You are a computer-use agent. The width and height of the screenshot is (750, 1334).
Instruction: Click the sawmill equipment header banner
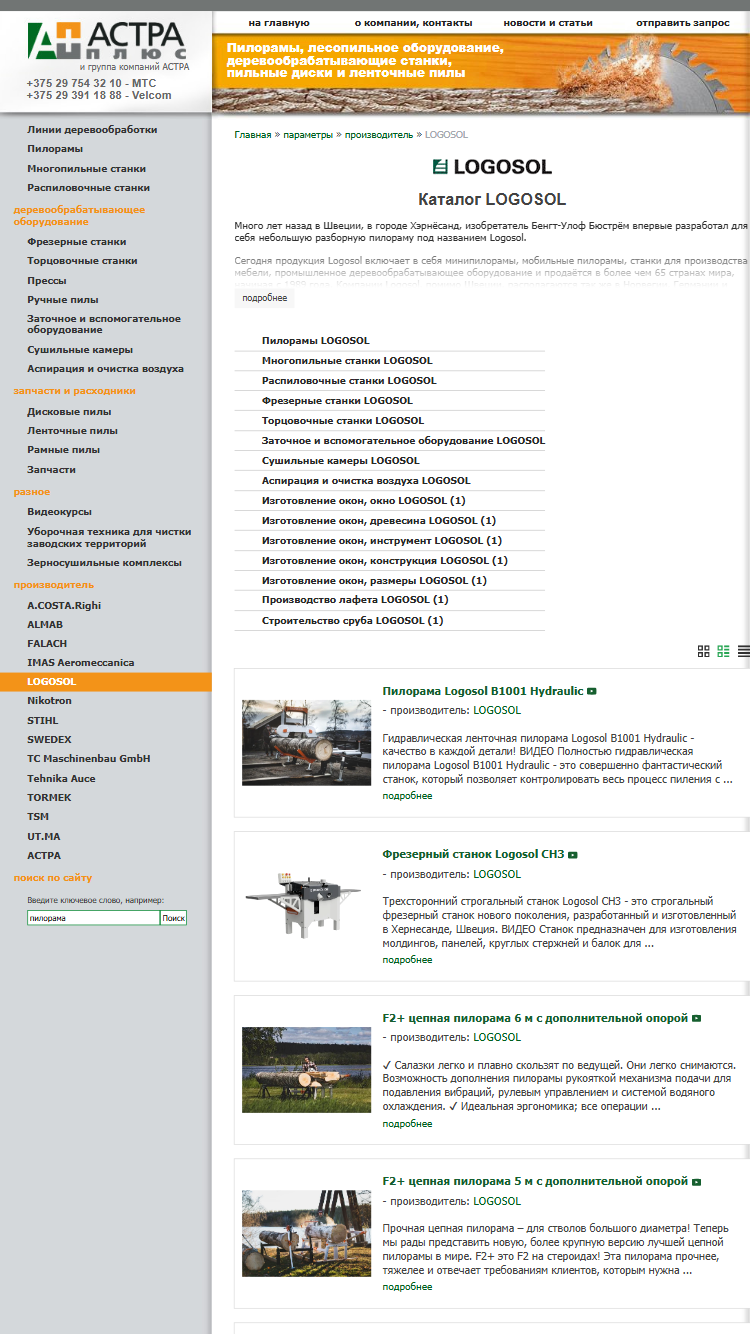click(481, 73)
